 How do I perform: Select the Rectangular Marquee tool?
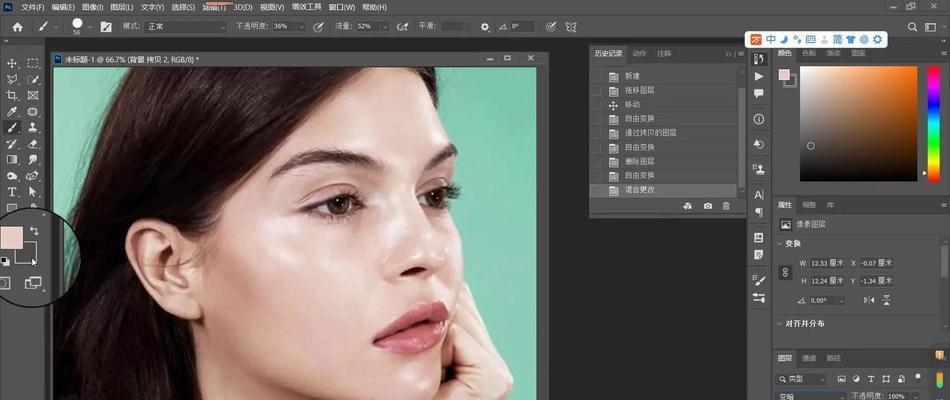pos(33,64)
